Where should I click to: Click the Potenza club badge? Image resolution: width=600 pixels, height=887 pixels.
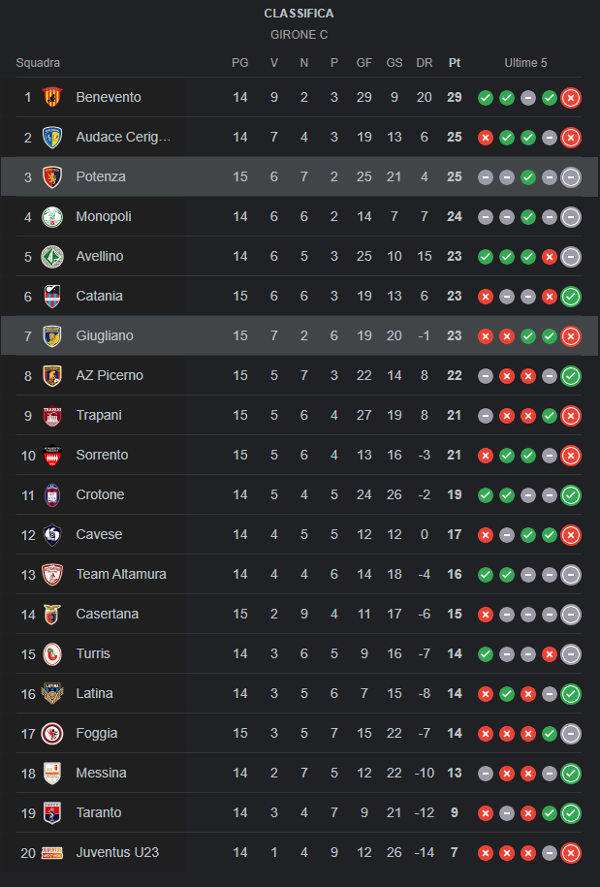click(52, 177)
